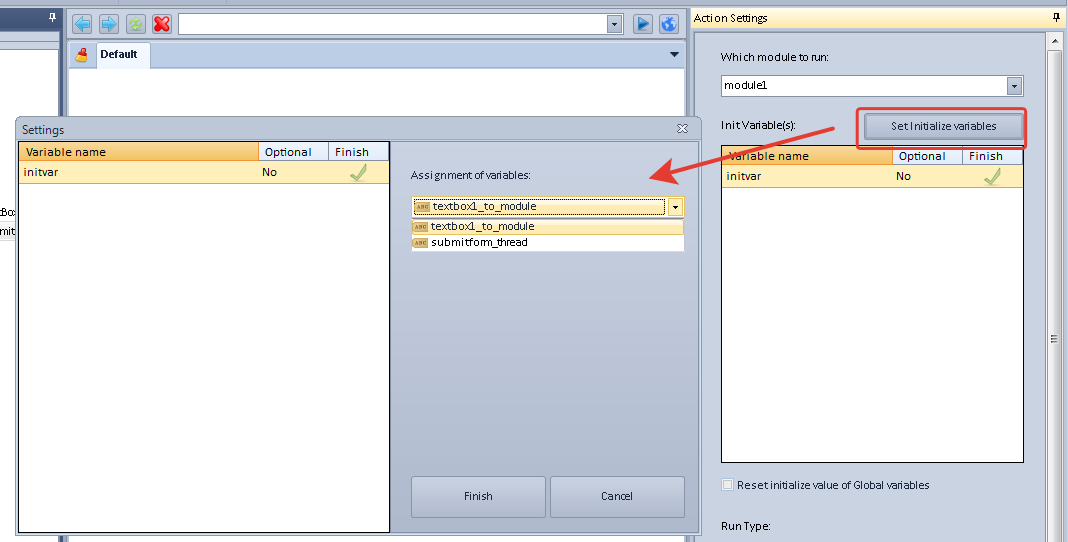Close the Settings dialog
This screenshot has width=1068, height=542.
pos(682,129)
